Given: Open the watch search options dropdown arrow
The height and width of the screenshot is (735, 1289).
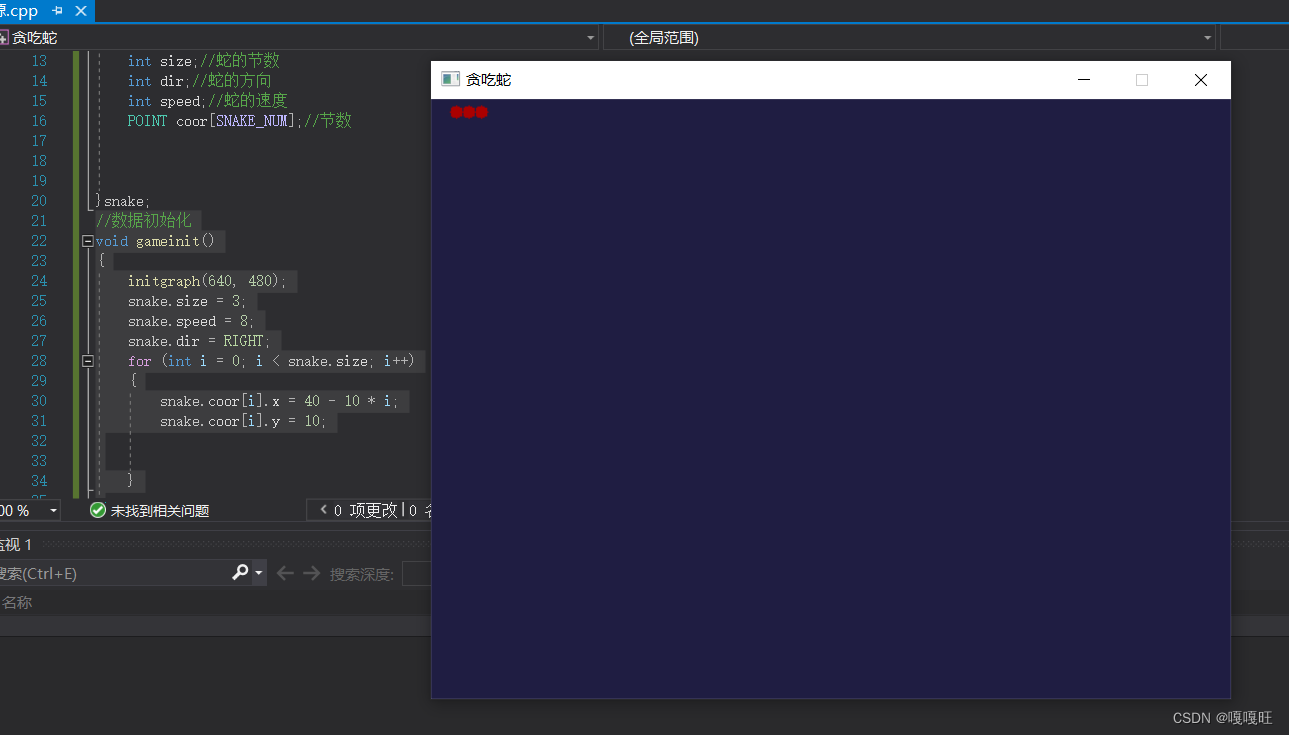Looking at the screenshot, I should pos(259,573).
